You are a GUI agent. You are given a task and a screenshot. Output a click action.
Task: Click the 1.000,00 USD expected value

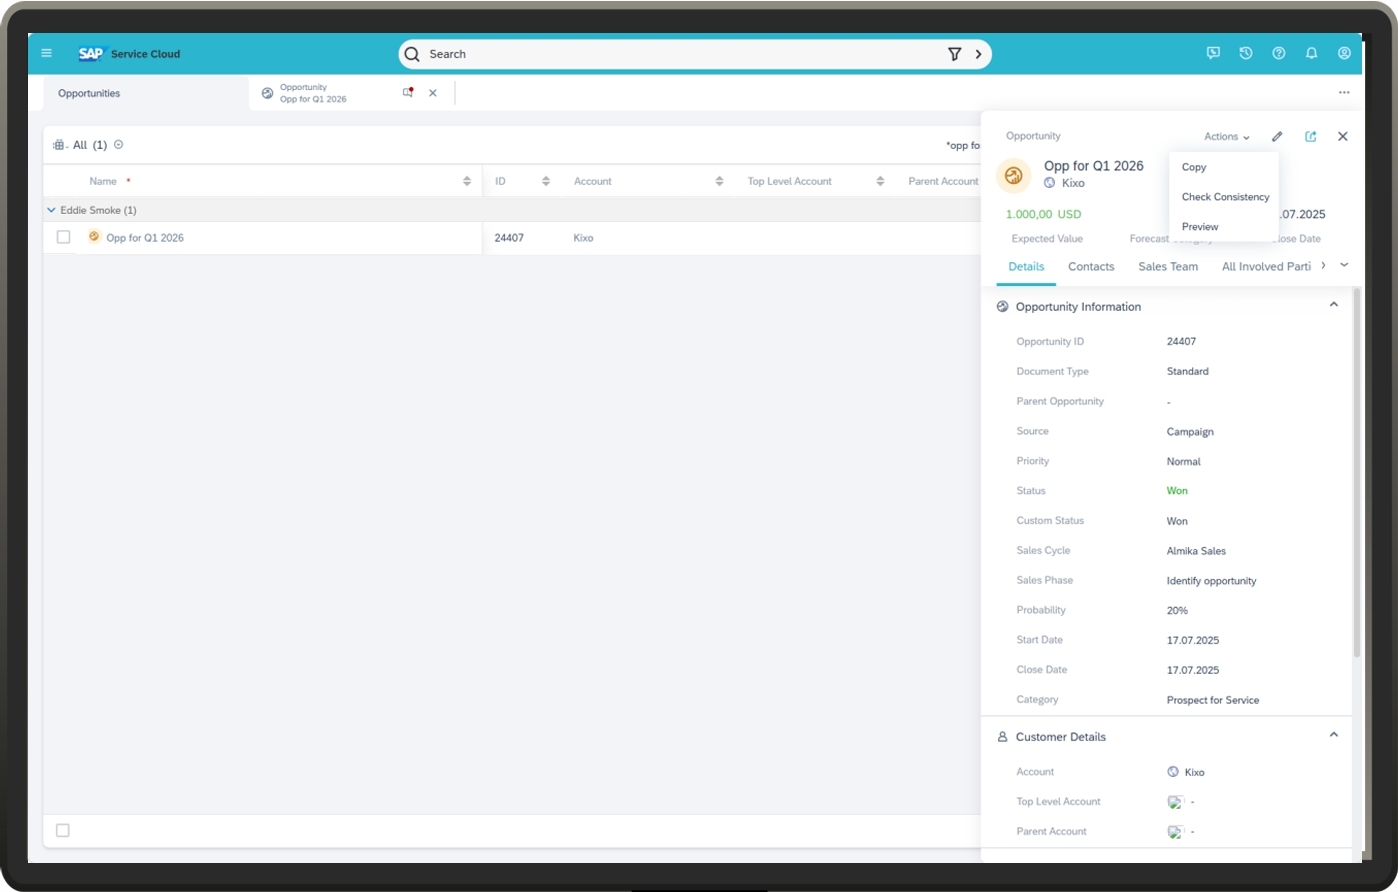point(1043,214)
